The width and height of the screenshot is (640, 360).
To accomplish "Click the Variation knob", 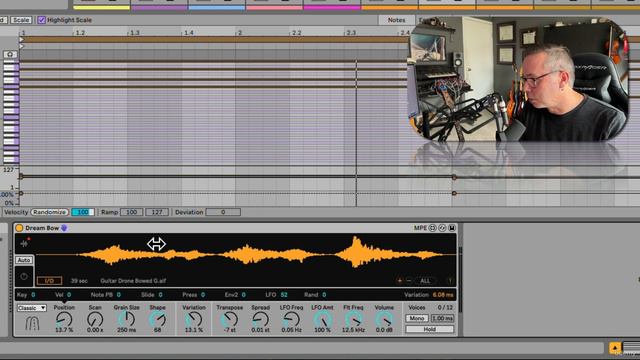I will pos(193,319).
